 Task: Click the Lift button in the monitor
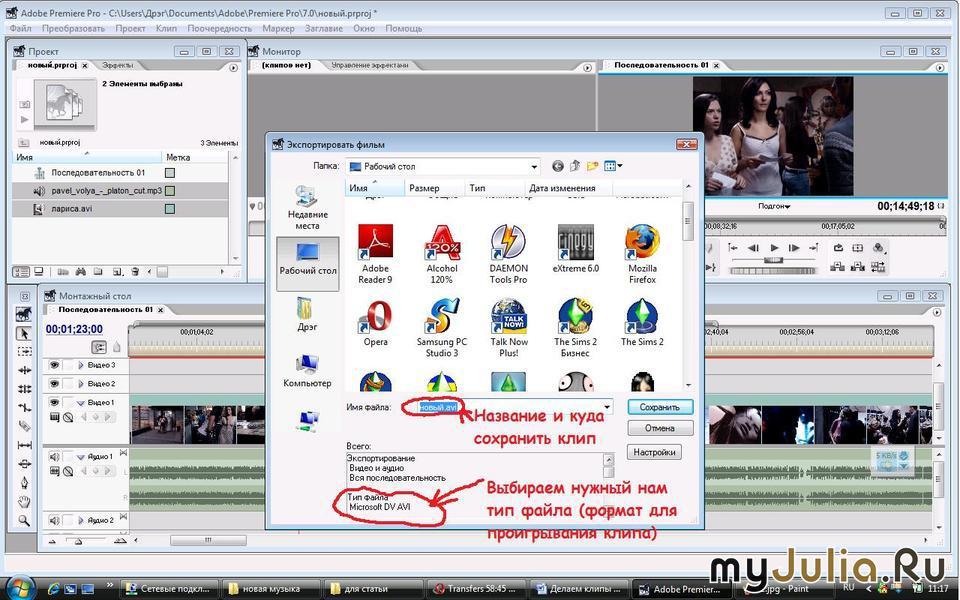[x=837, y=266]
